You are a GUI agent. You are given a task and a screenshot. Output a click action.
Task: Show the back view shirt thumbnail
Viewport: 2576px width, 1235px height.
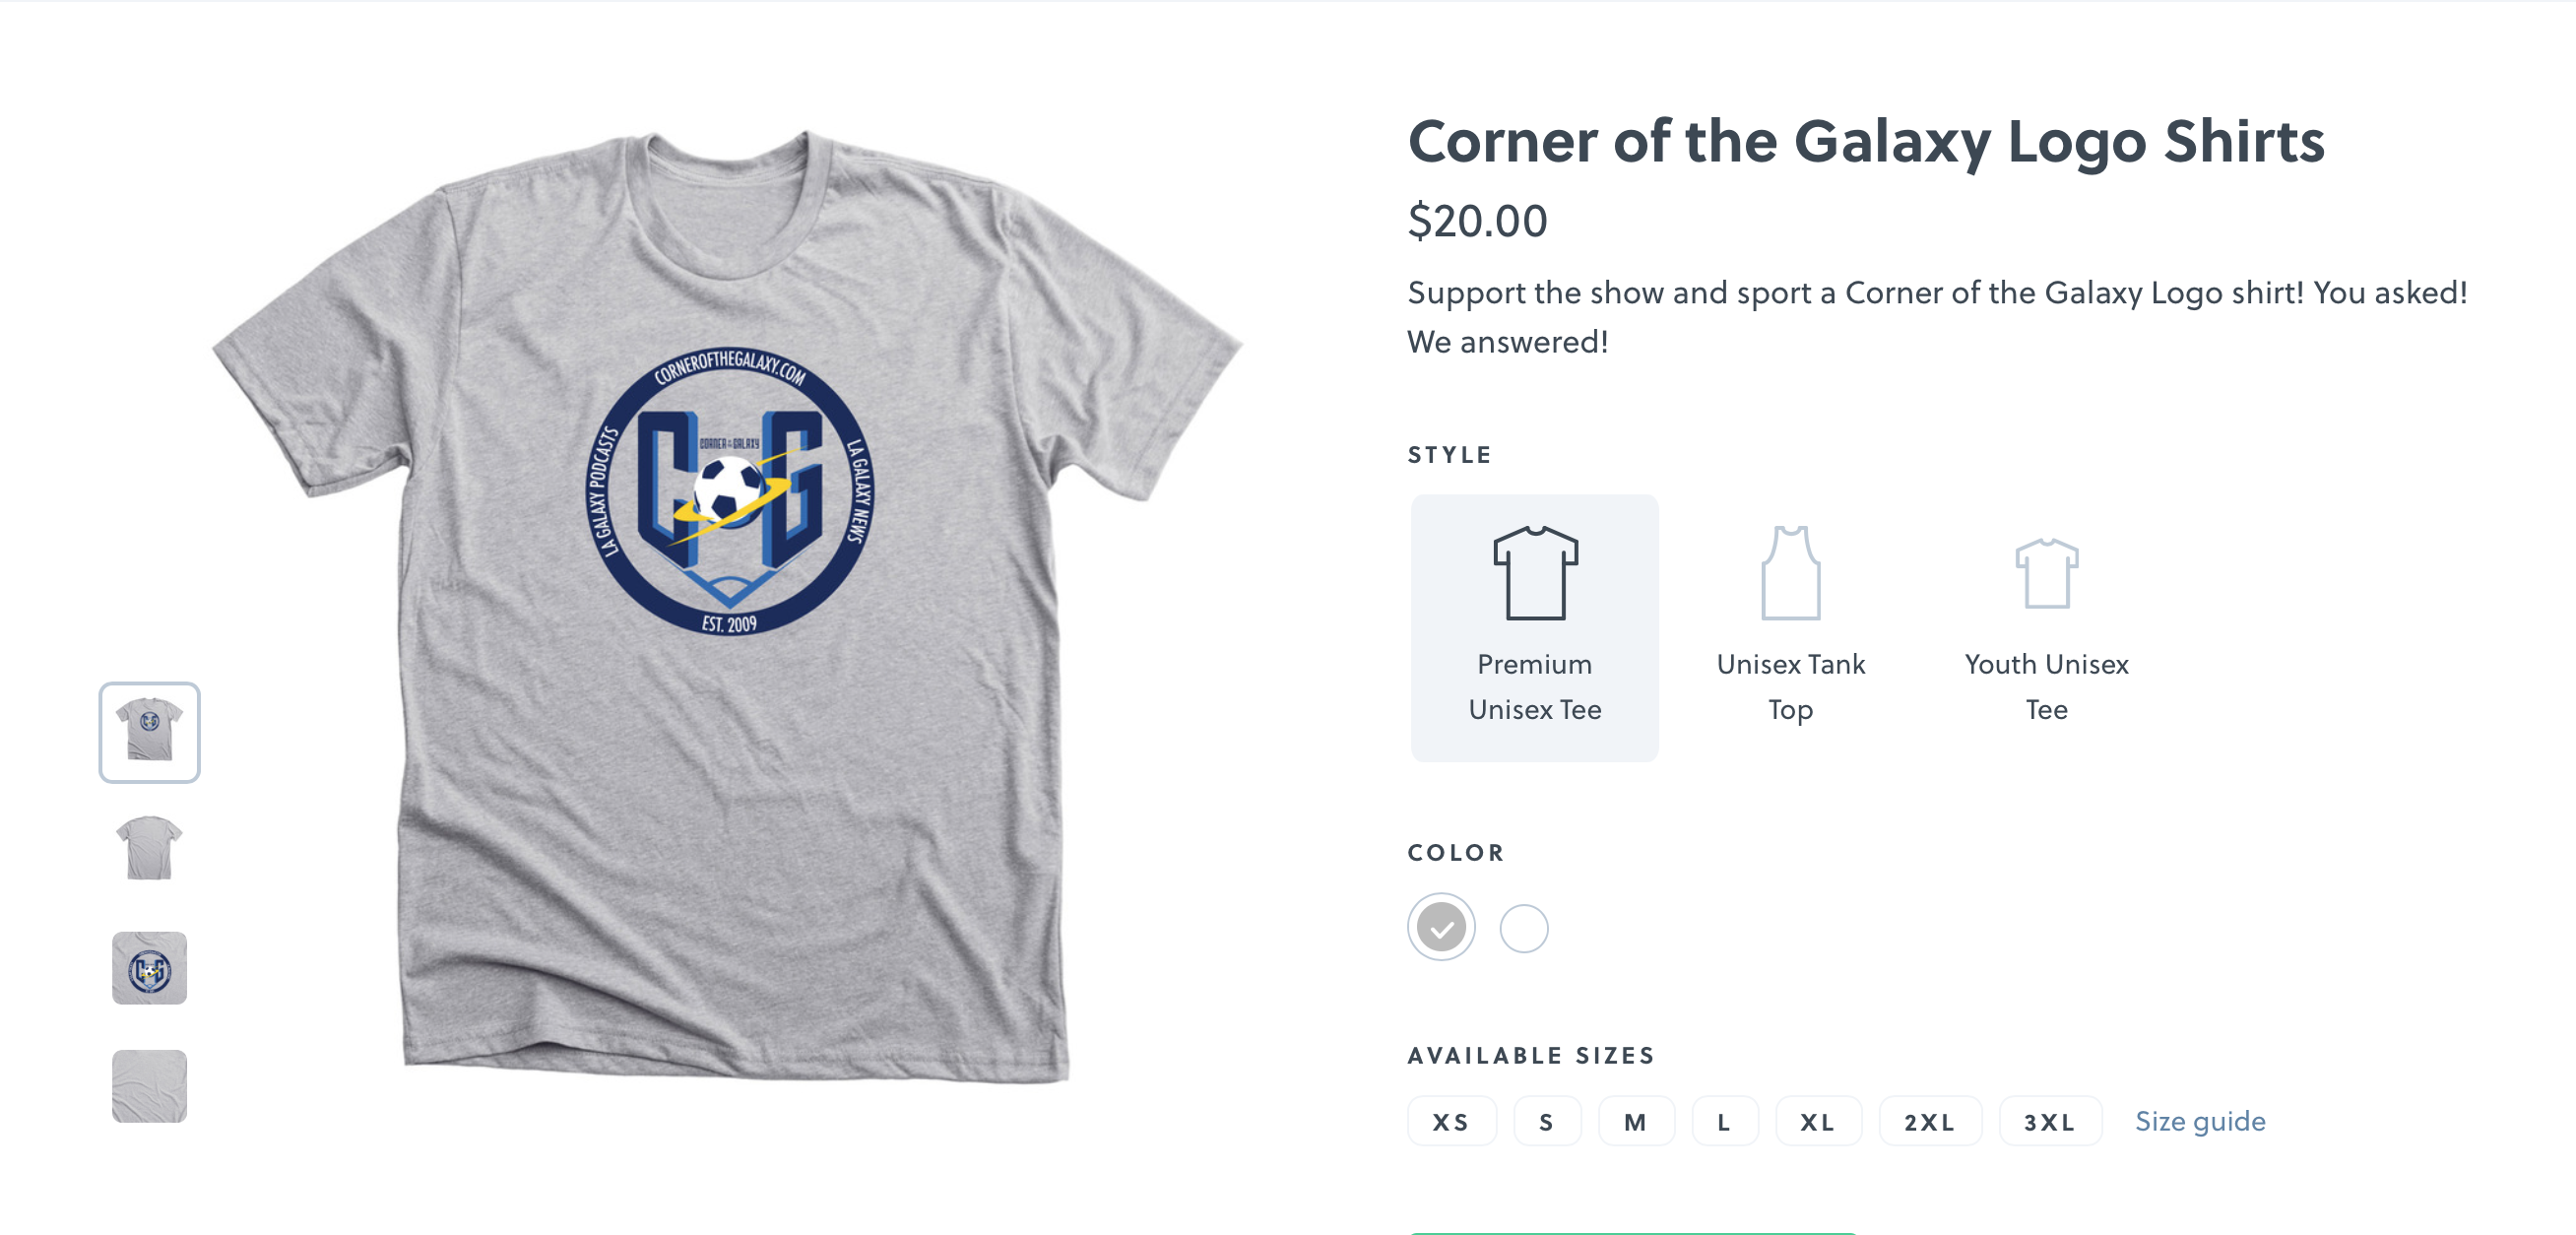coord(149,849)
